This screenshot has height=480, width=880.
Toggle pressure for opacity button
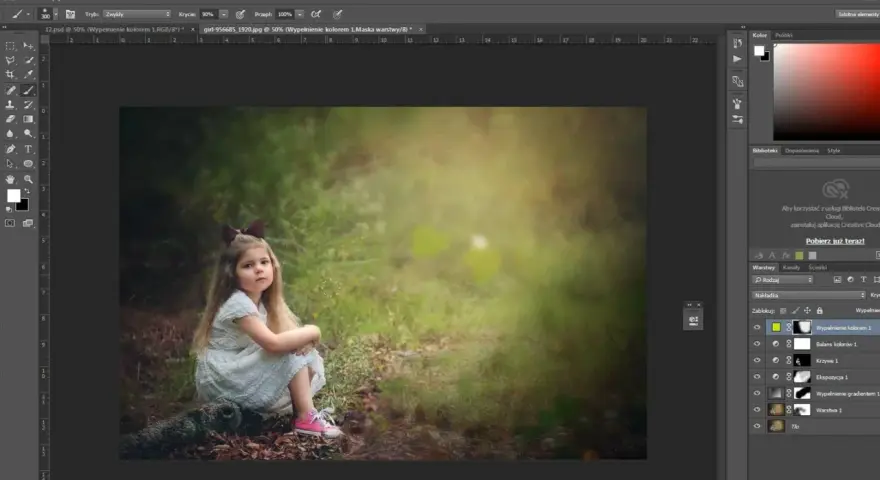pos(240,14)
